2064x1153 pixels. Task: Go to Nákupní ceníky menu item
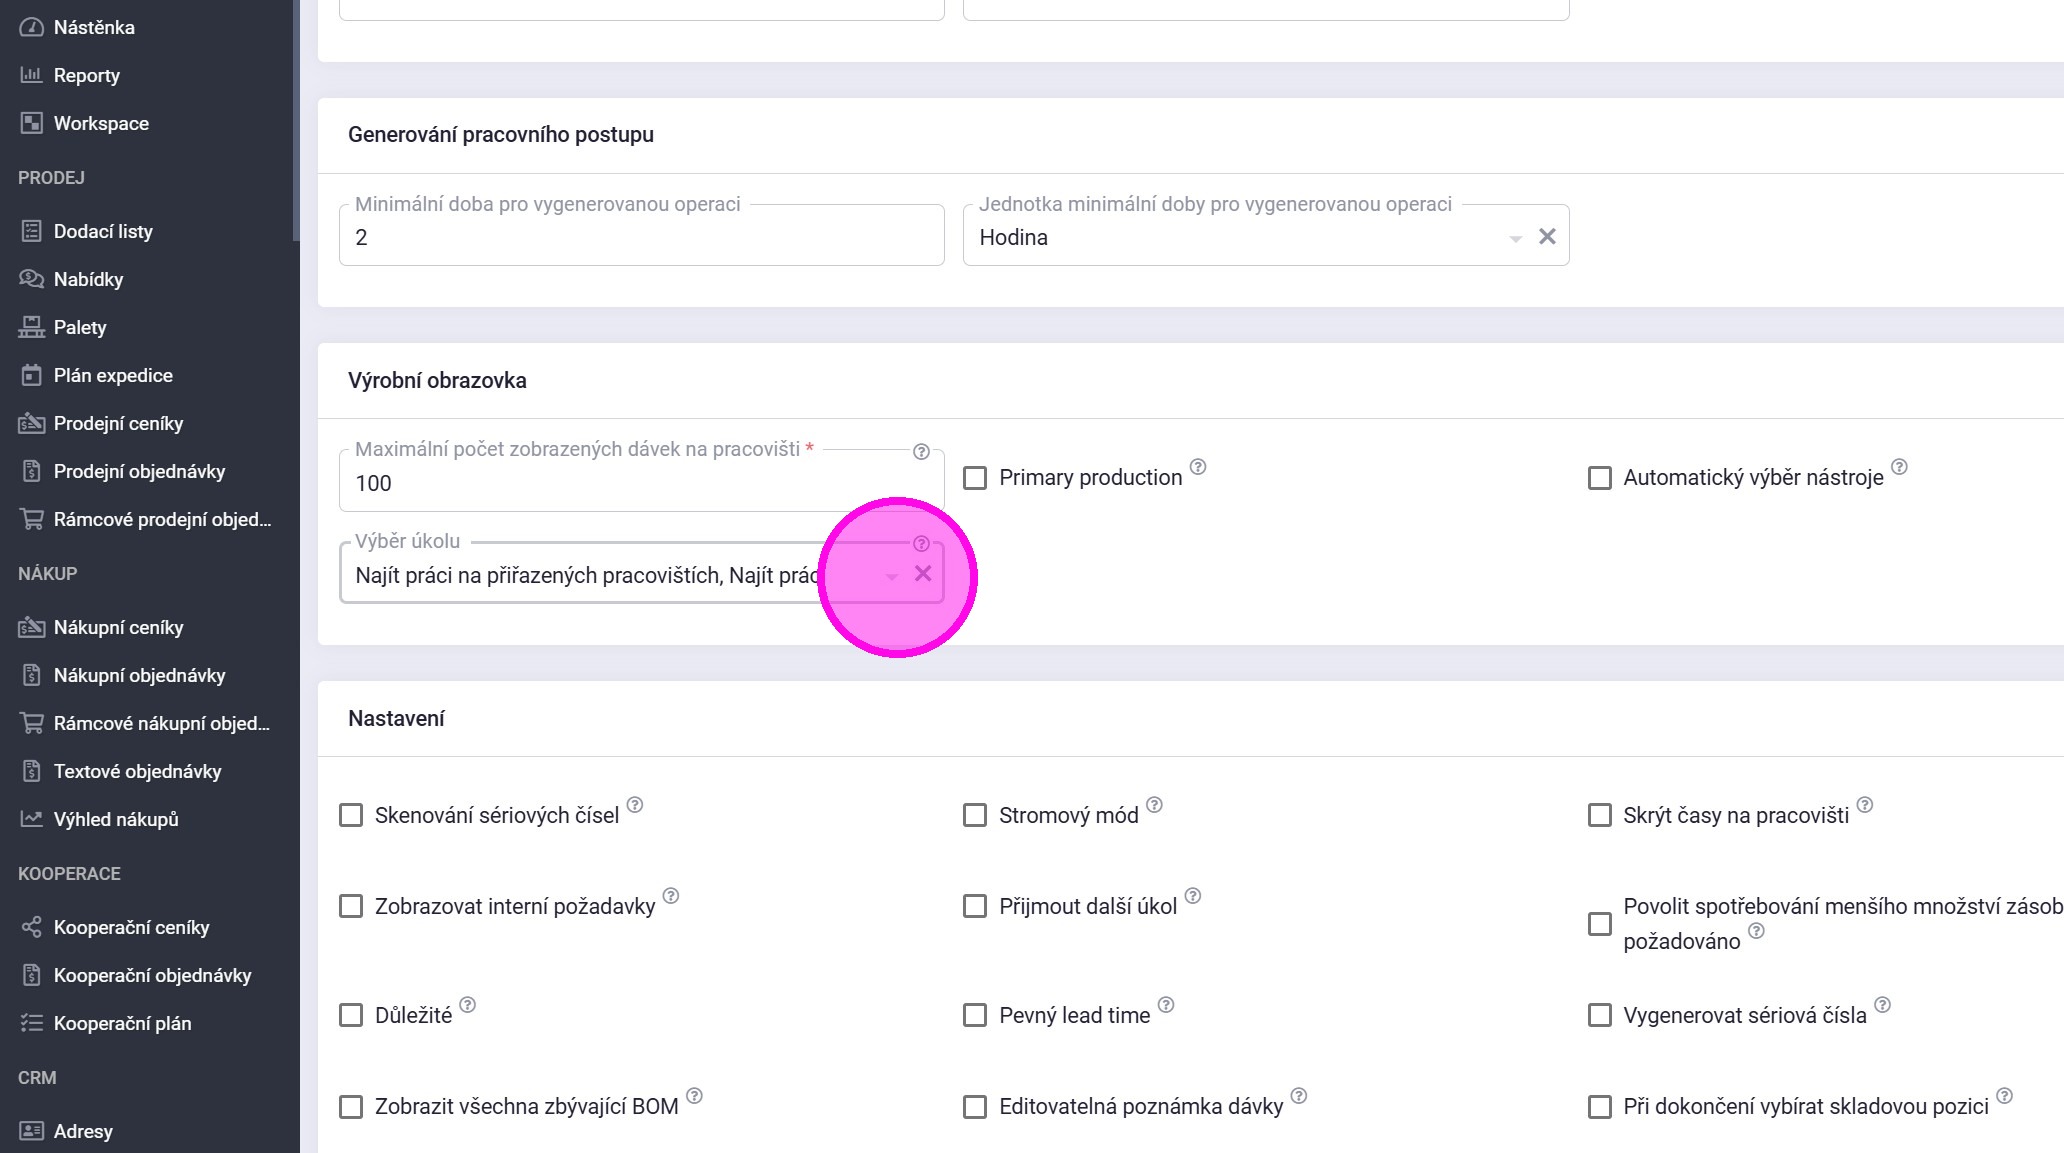[118, 627]
